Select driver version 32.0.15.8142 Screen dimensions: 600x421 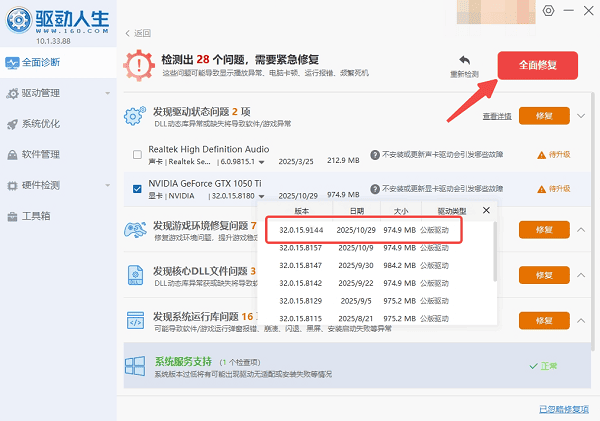[364, 283]
